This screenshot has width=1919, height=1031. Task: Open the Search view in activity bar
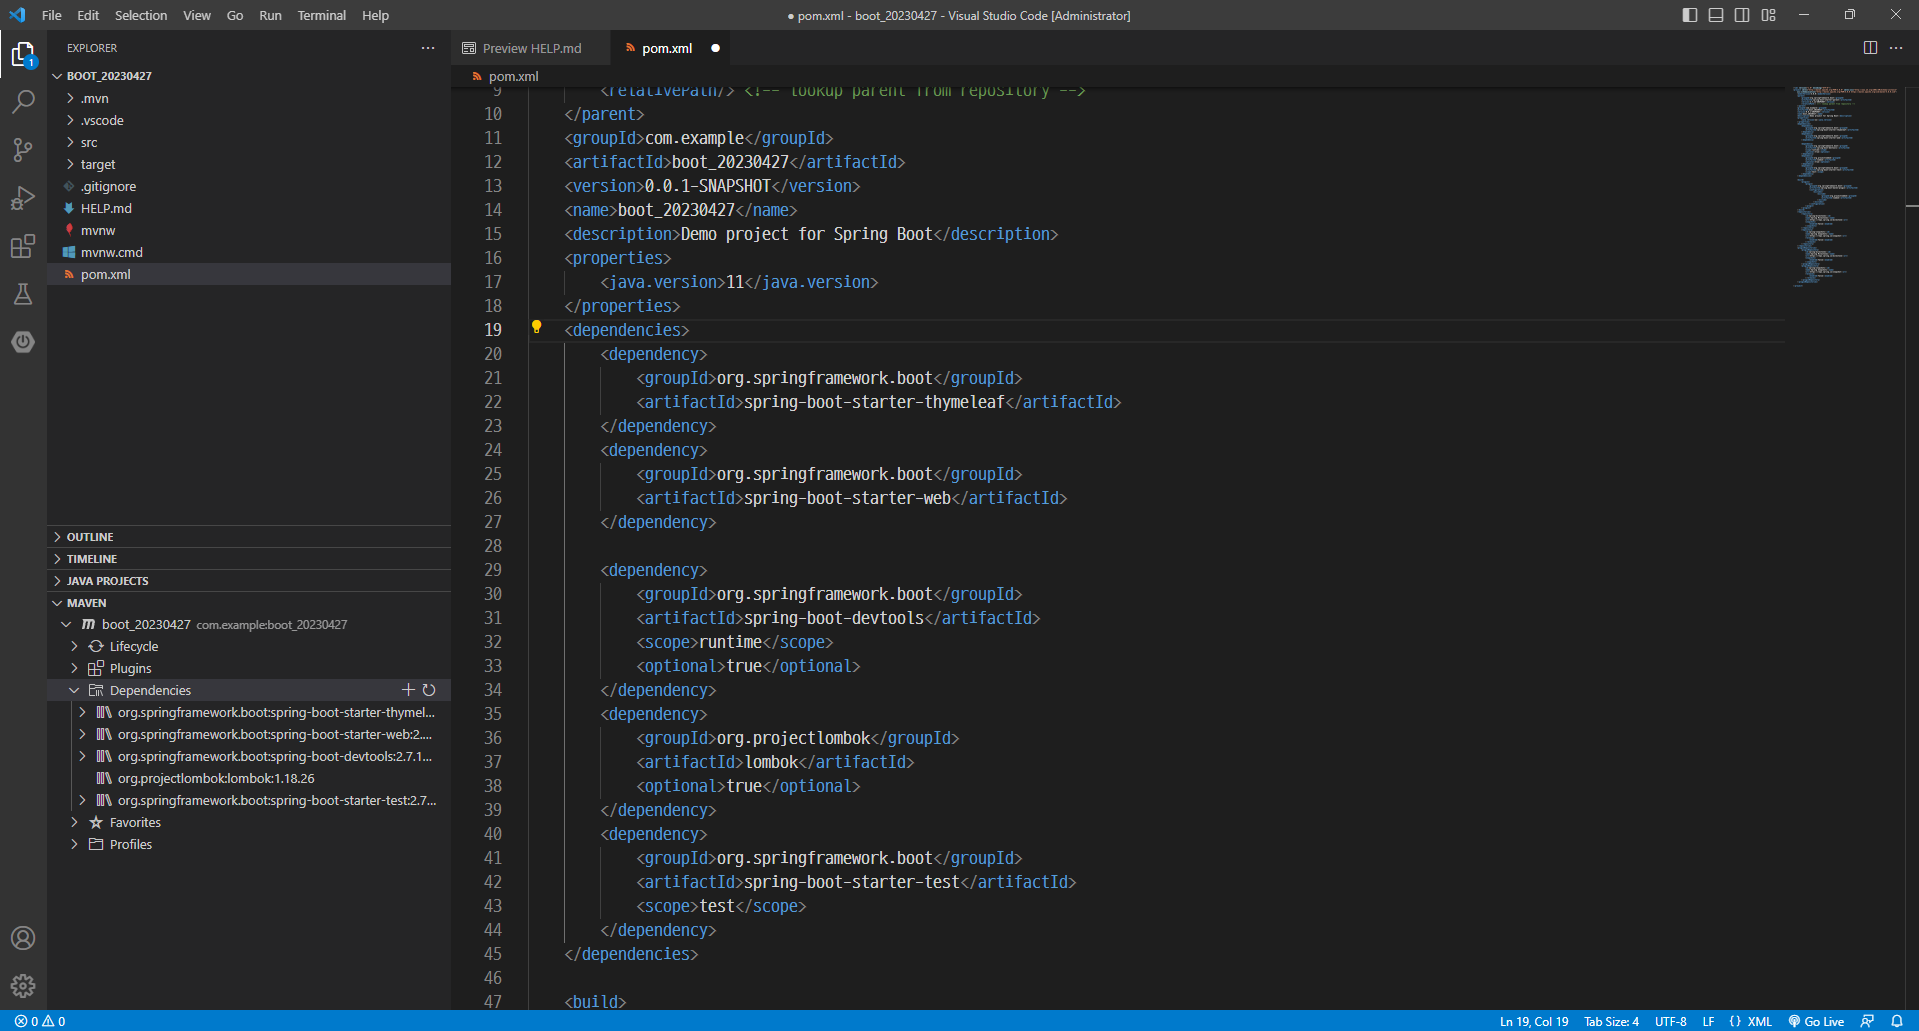point(23,102)
